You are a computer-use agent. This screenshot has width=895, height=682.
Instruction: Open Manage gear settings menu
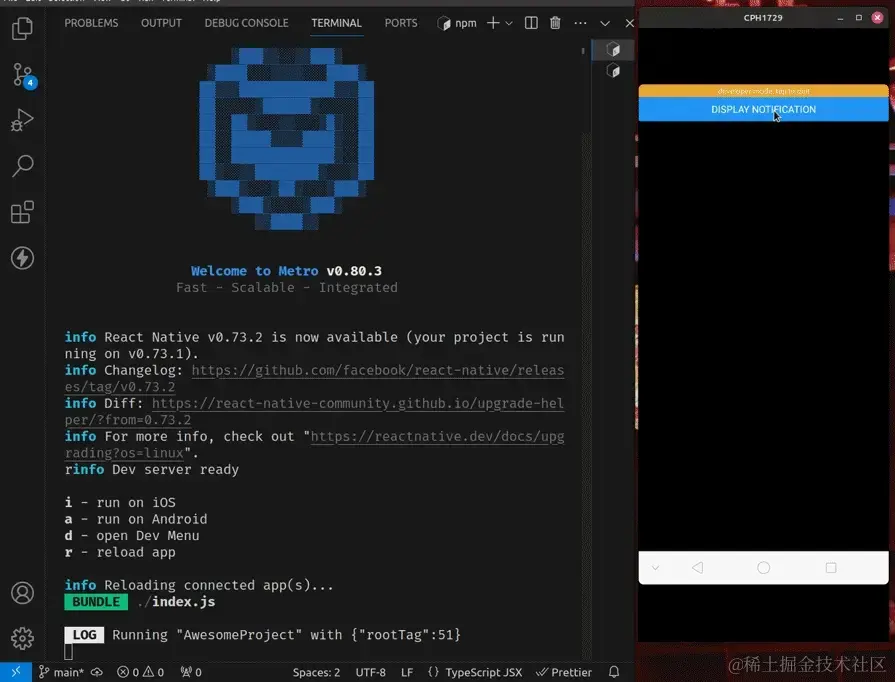[22, 639]
